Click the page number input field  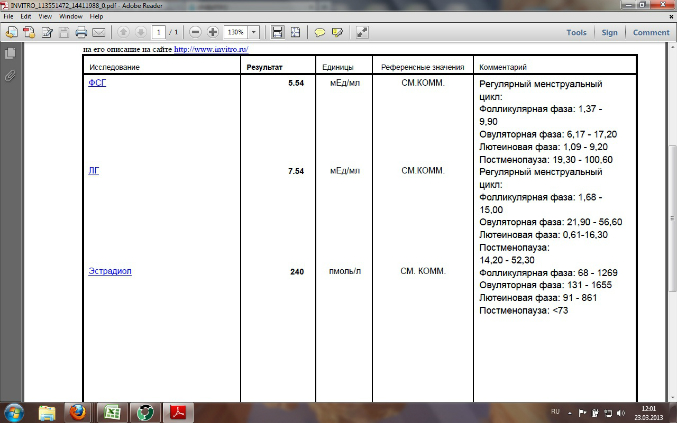tap(158, 32)
